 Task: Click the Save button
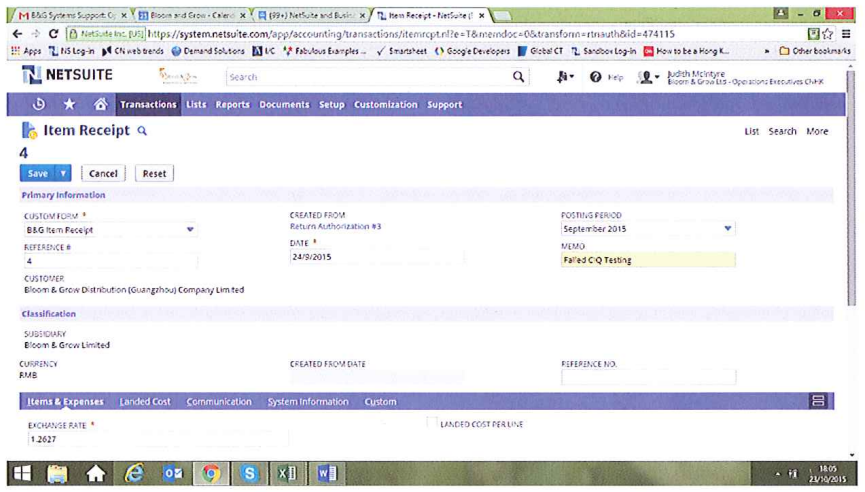[x=38, y=173]
